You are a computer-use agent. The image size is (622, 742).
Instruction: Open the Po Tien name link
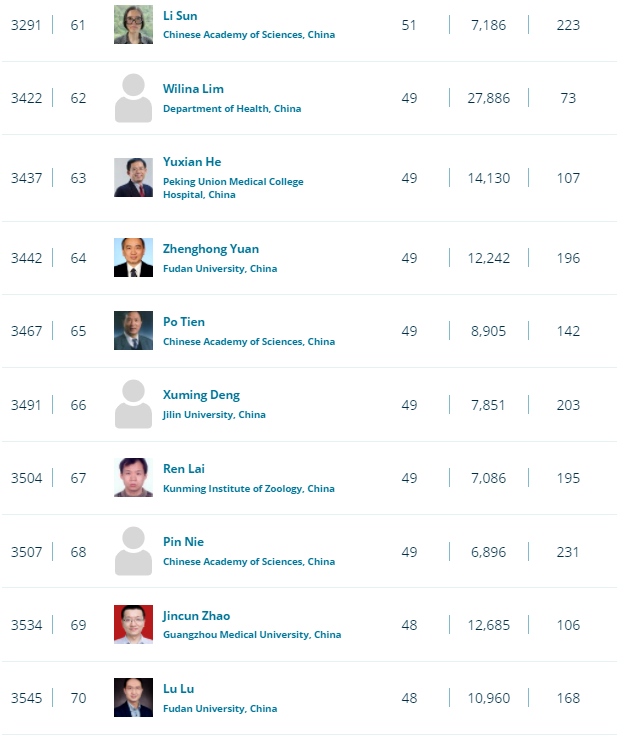pyautogui.click(x=184, y=322)
